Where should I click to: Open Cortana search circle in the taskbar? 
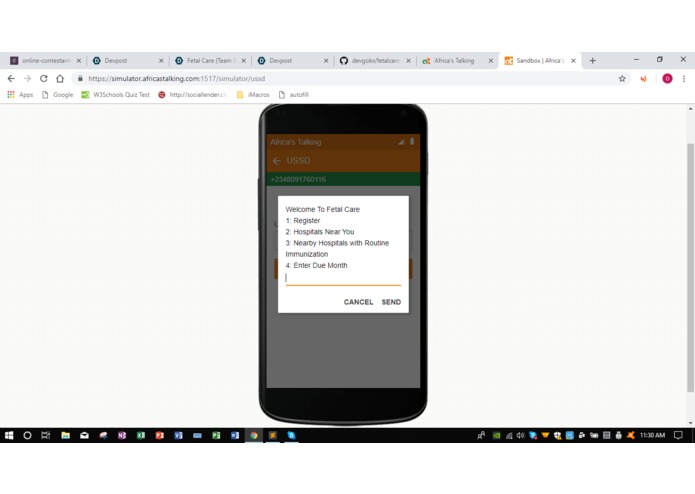point(27,435)
